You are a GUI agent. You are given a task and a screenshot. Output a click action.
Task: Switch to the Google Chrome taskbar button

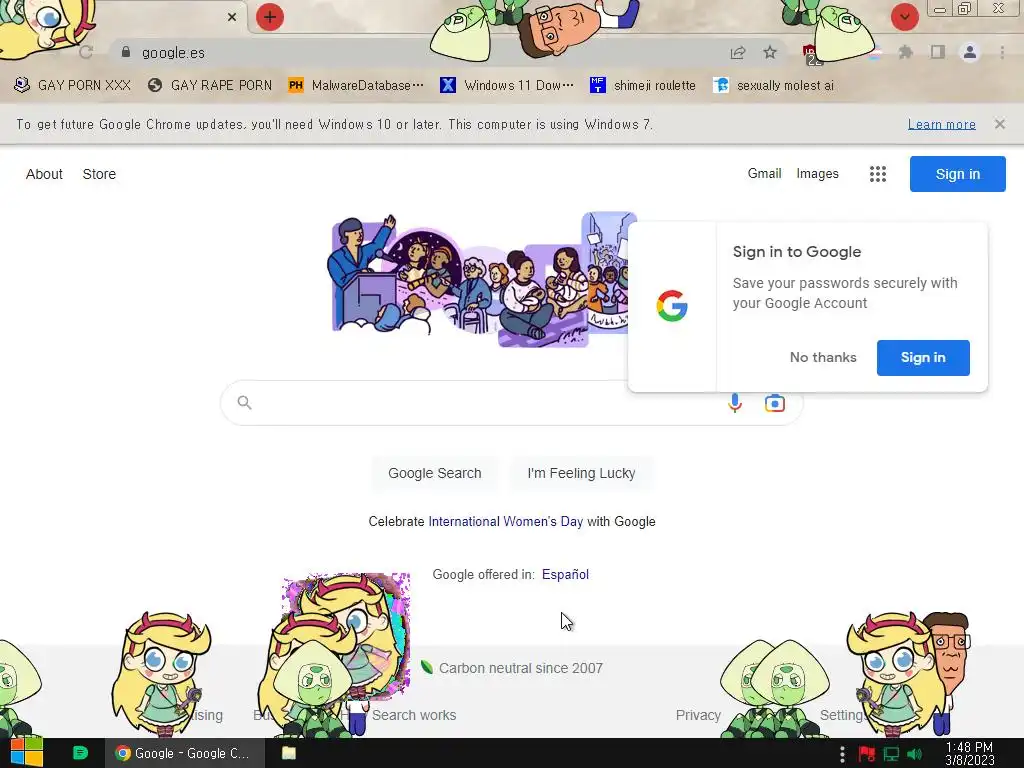tap(185, 753)
